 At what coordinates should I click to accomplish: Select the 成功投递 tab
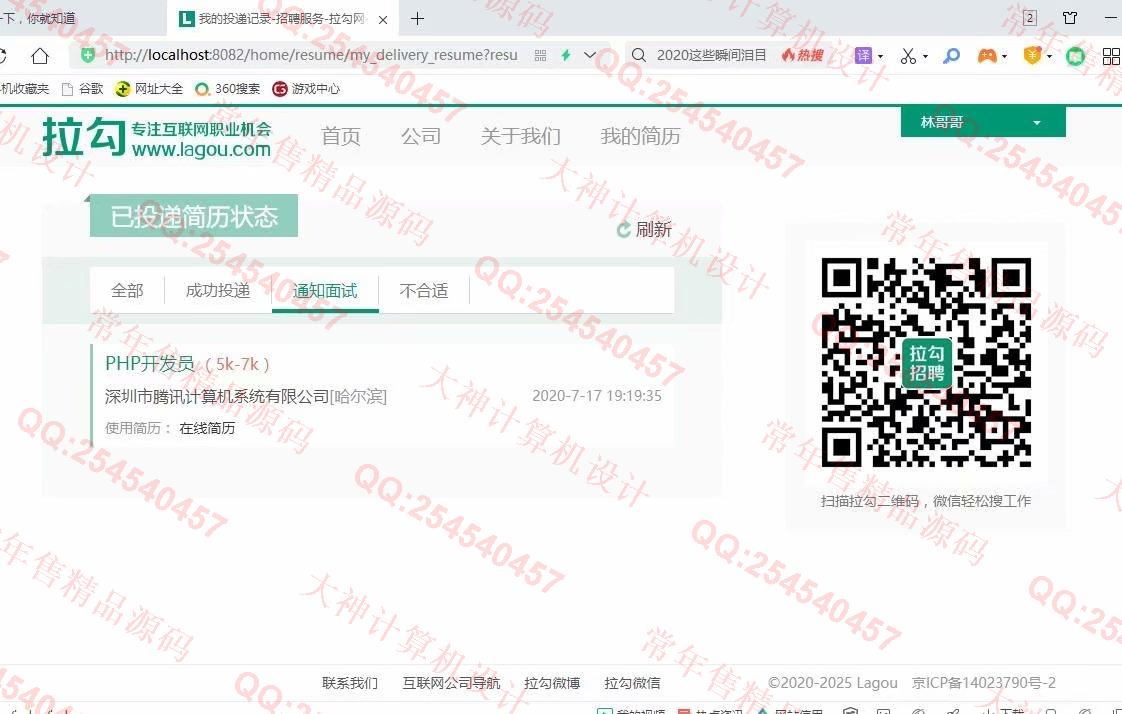[x=218, y=290]
